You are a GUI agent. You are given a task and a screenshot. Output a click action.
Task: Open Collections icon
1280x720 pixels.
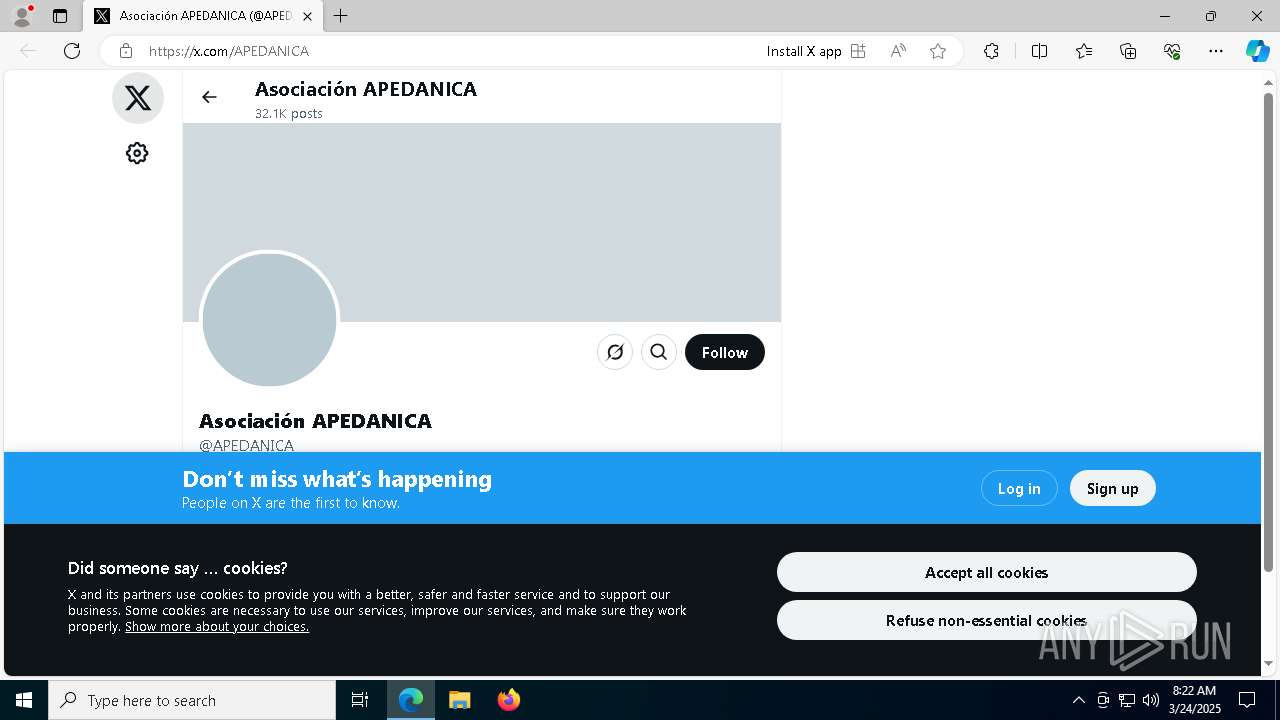pos(1128,51)
